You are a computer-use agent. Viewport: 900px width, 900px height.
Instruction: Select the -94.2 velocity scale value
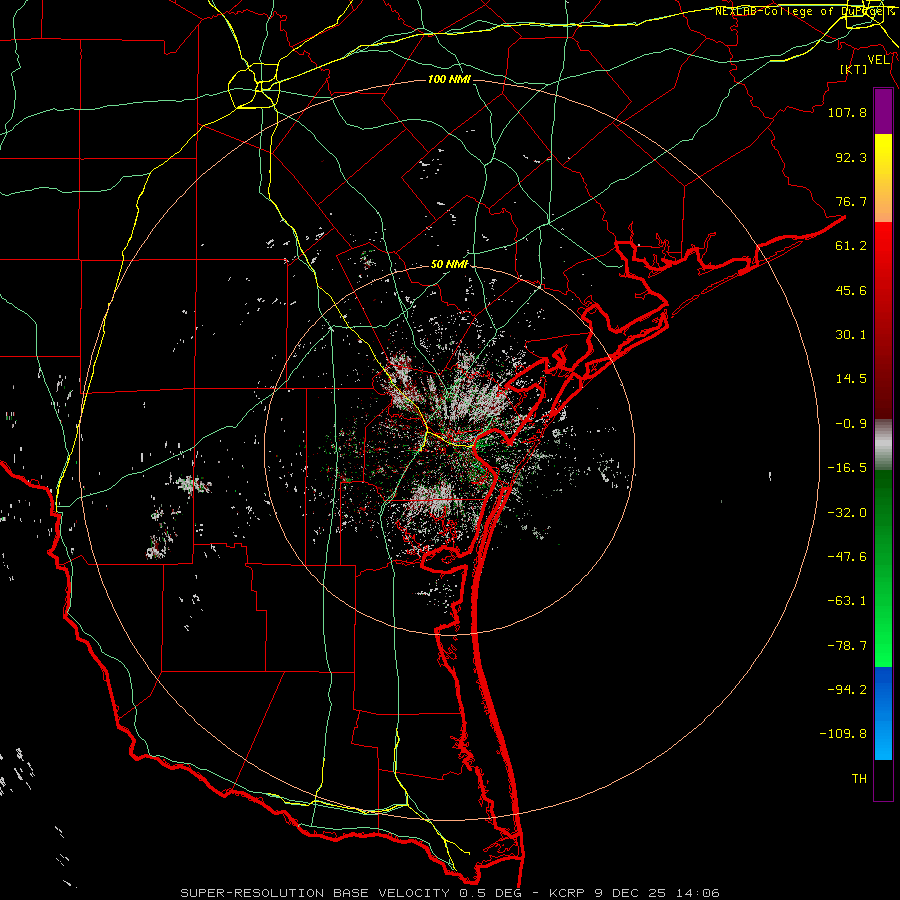click(847, 690)
